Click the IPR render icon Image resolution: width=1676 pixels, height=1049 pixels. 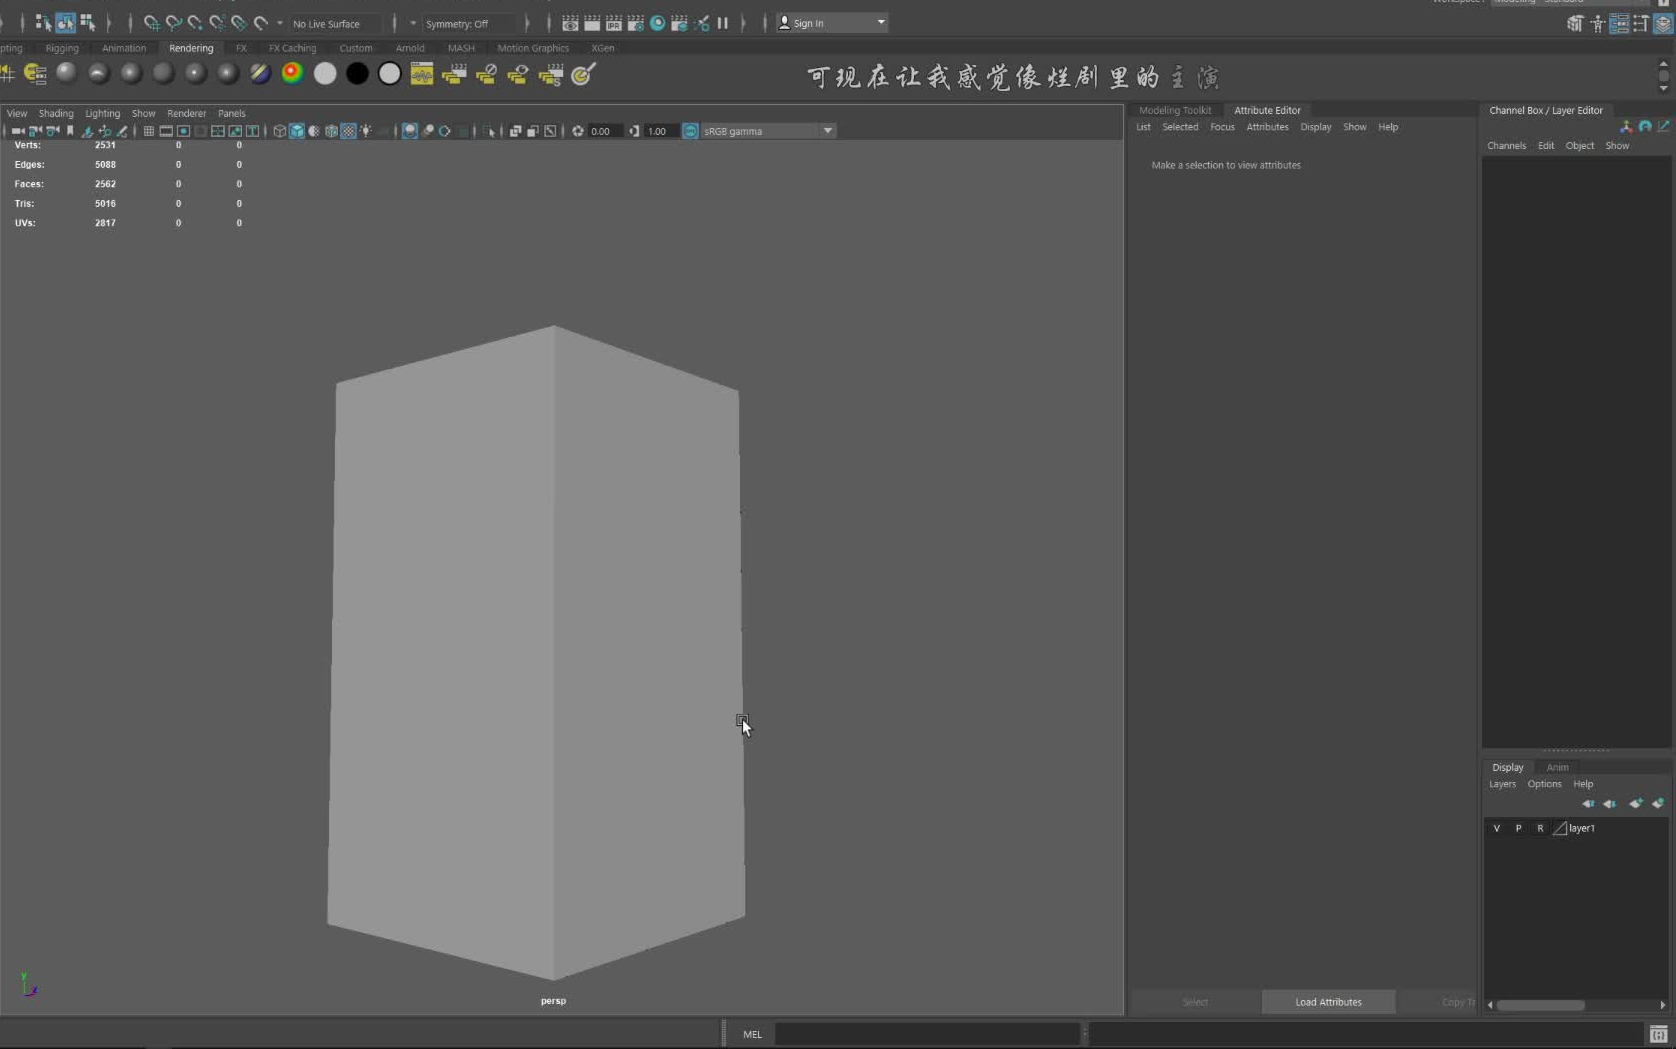tap(614, 23)
